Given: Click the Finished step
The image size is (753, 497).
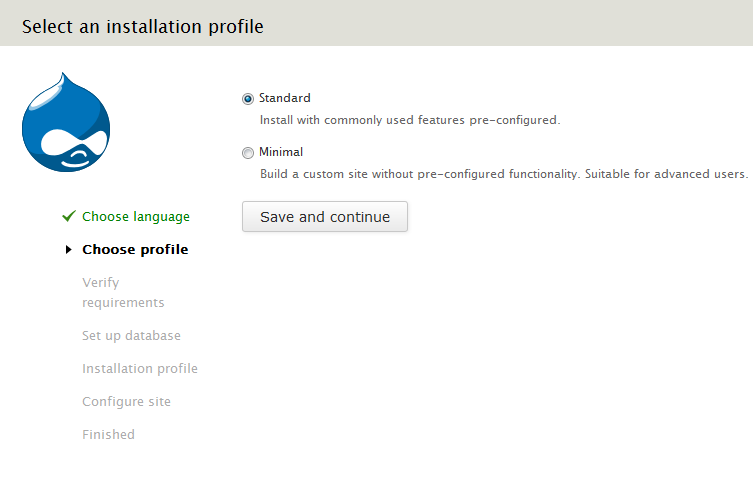Looking at the screenshot, I should point(108,434).
